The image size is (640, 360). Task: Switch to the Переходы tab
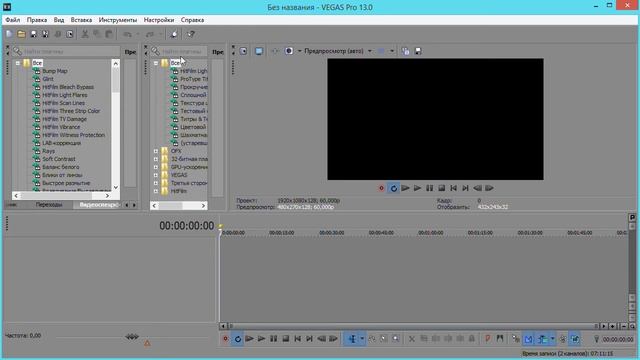click(x=49, y=205)
